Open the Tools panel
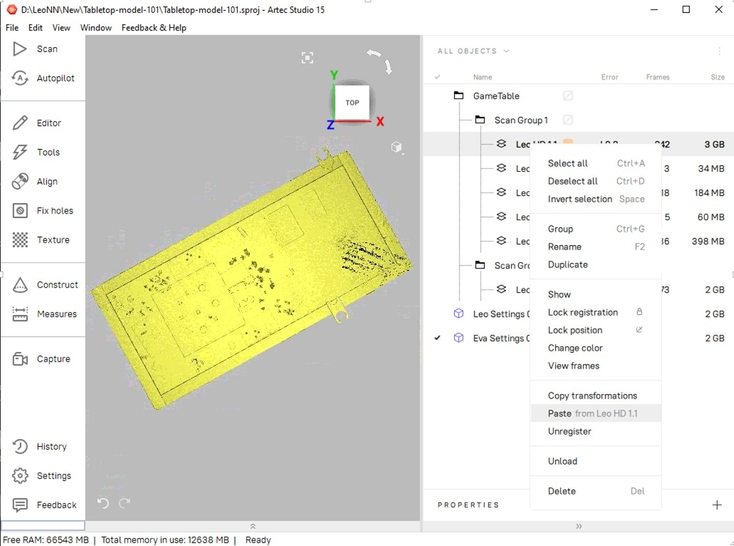Screen dimensions: 734x546 (36, 152)
